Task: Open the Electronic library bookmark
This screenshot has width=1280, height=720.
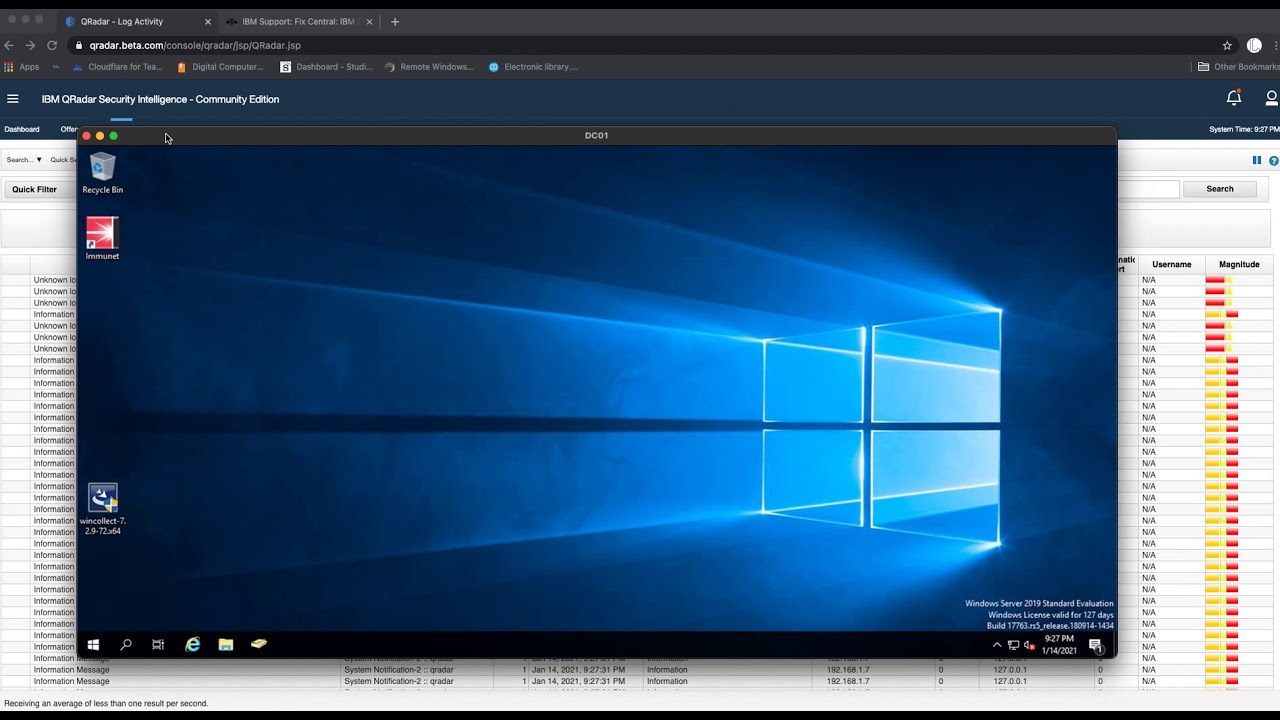Action: (533, 67)
